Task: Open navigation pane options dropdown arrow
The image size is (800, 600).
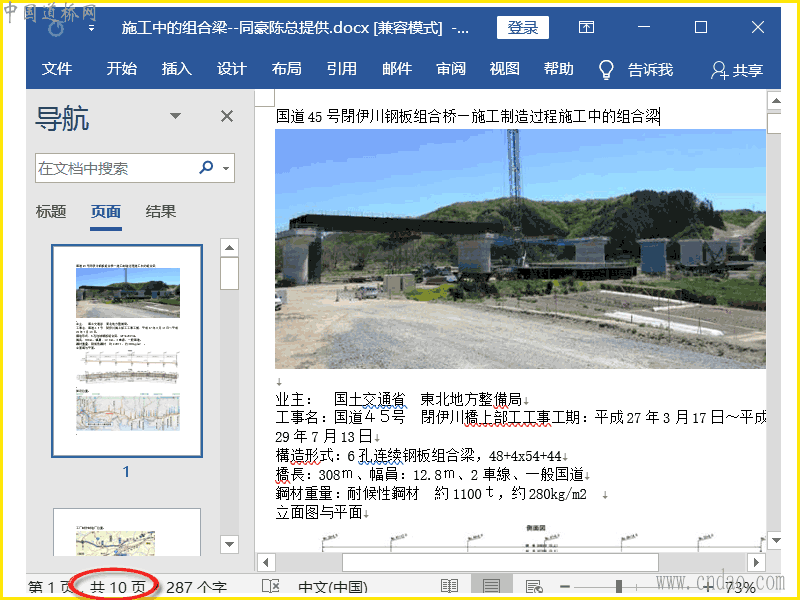Action: pyautogui.click(x=176, y=116)
